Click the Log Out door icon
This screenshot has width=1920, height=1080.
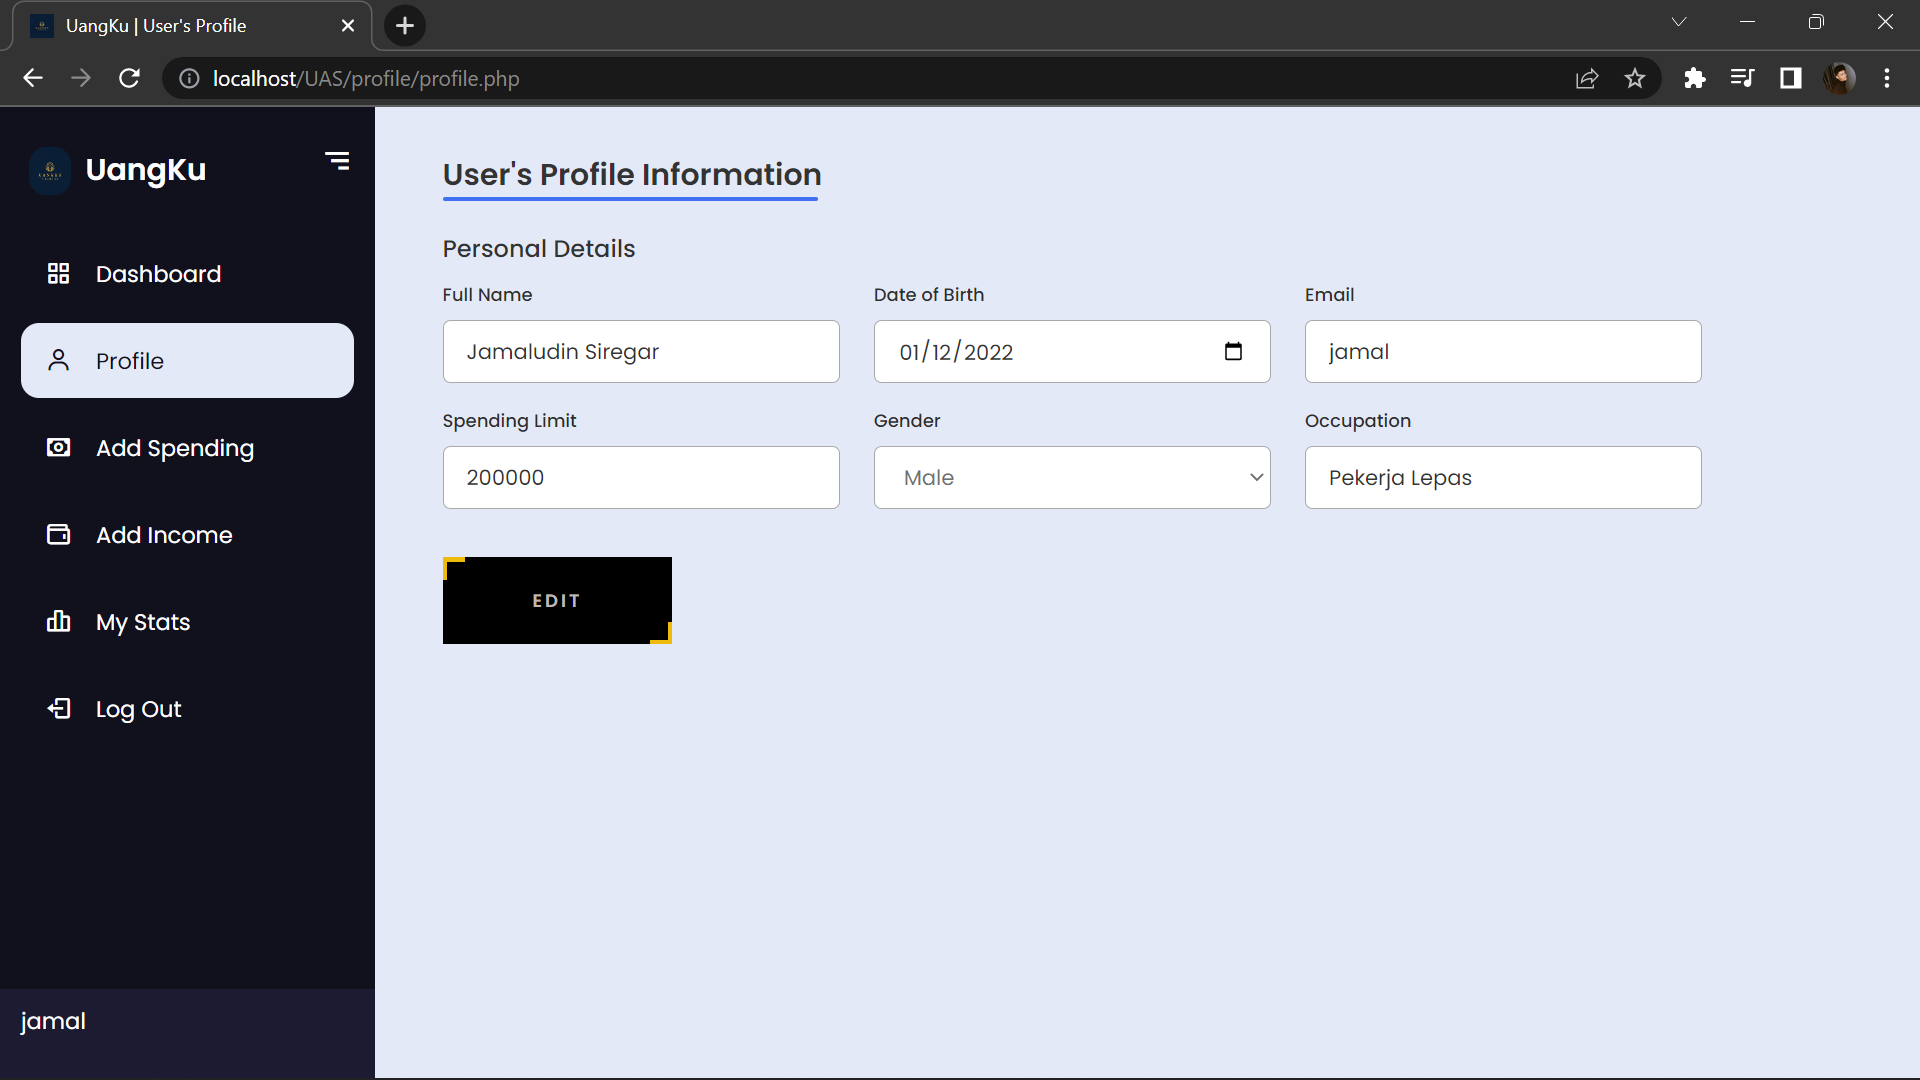point(59,708)
